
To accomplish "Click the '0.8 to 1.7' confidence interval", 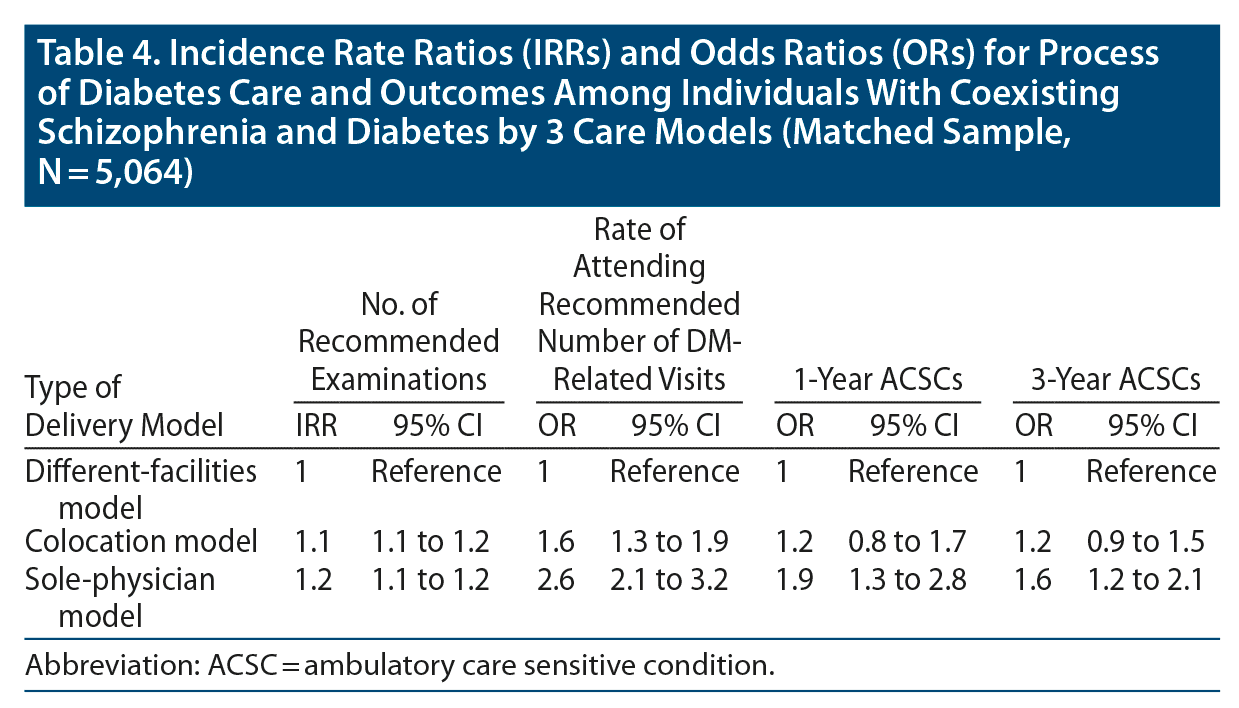I will point(908,542).
